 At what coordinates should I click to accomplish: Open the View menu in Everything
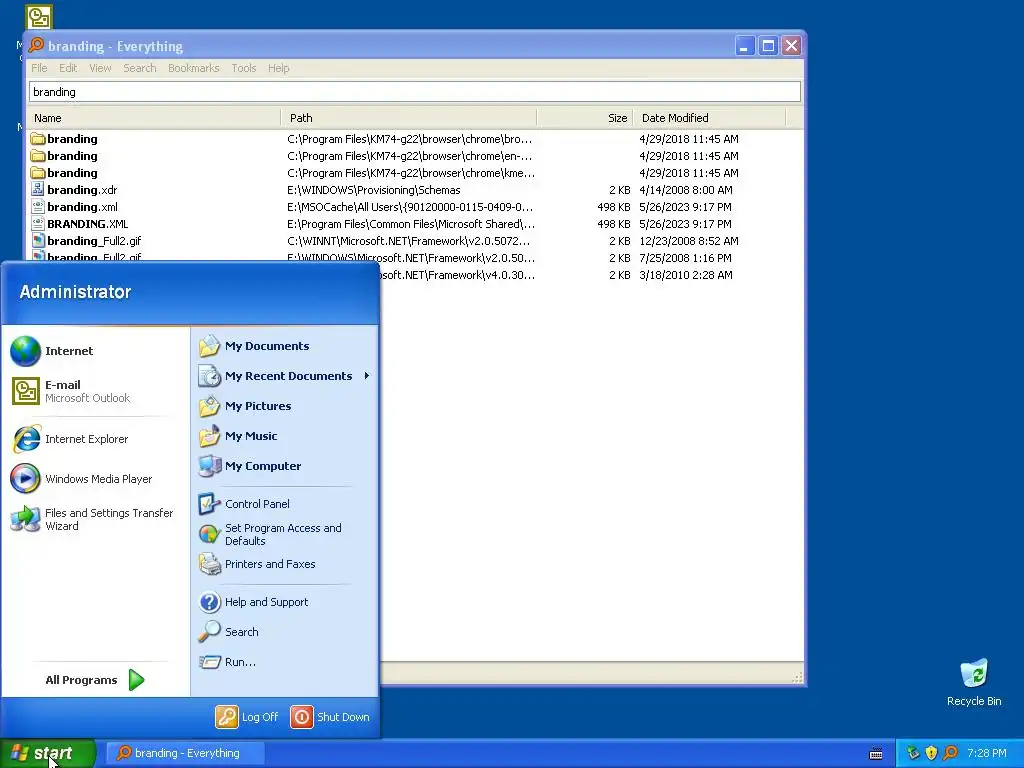(x=100, y=68)
